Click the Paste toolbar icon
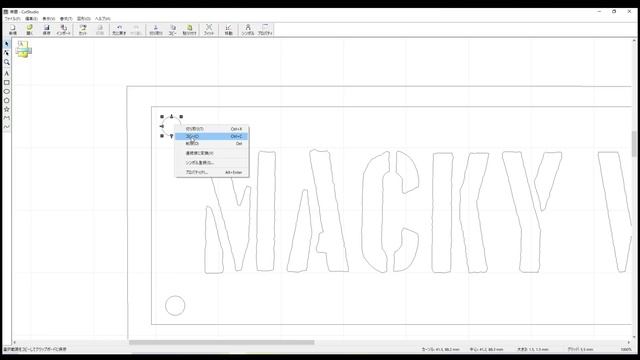This screenshot has height=360, width=640. [189, 29]
